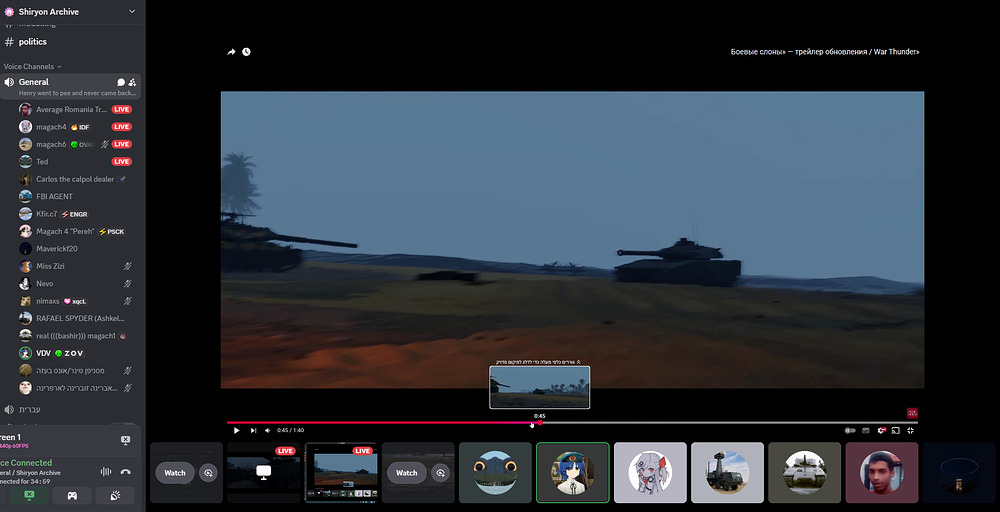Viewport: 1000px width, 512px height.
Task: Toggle noise suppression waveform icon
Action: point(106,472)
